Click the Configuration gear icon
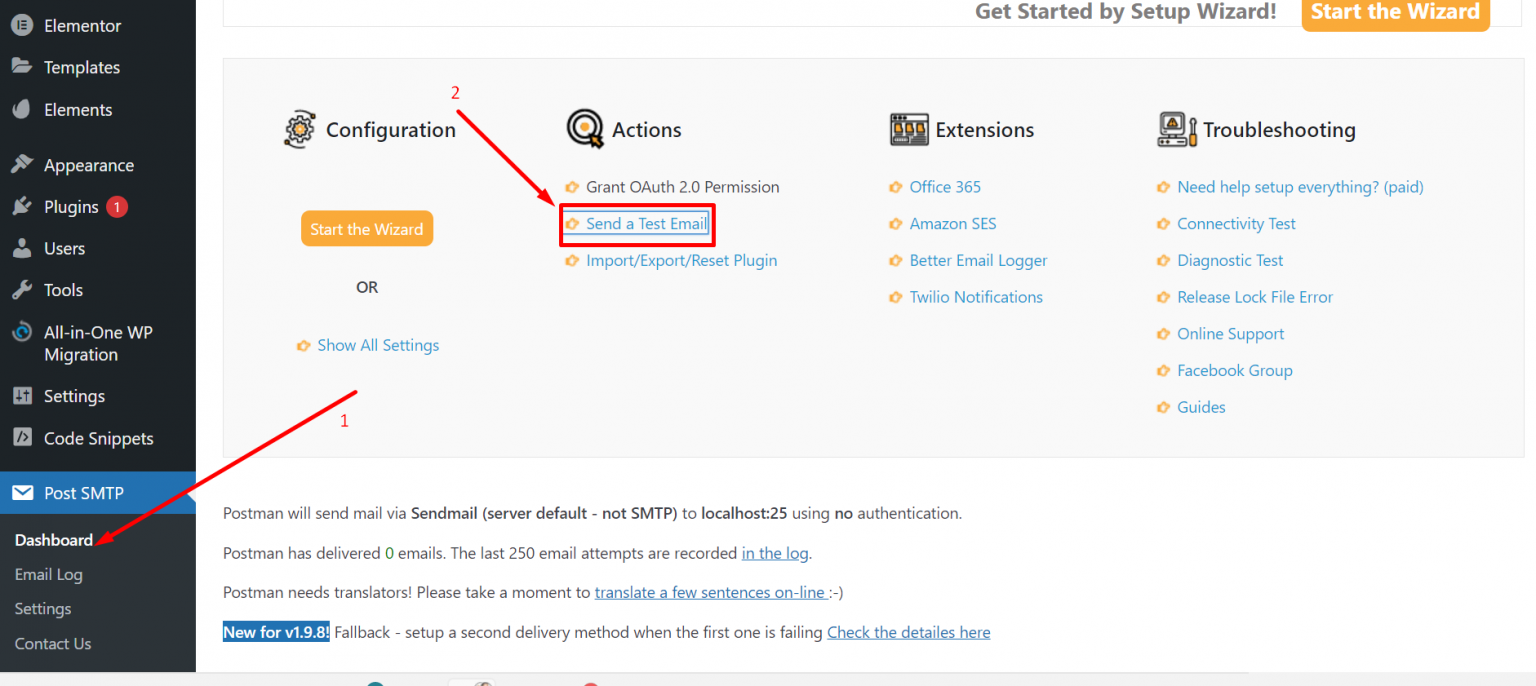 299,128
